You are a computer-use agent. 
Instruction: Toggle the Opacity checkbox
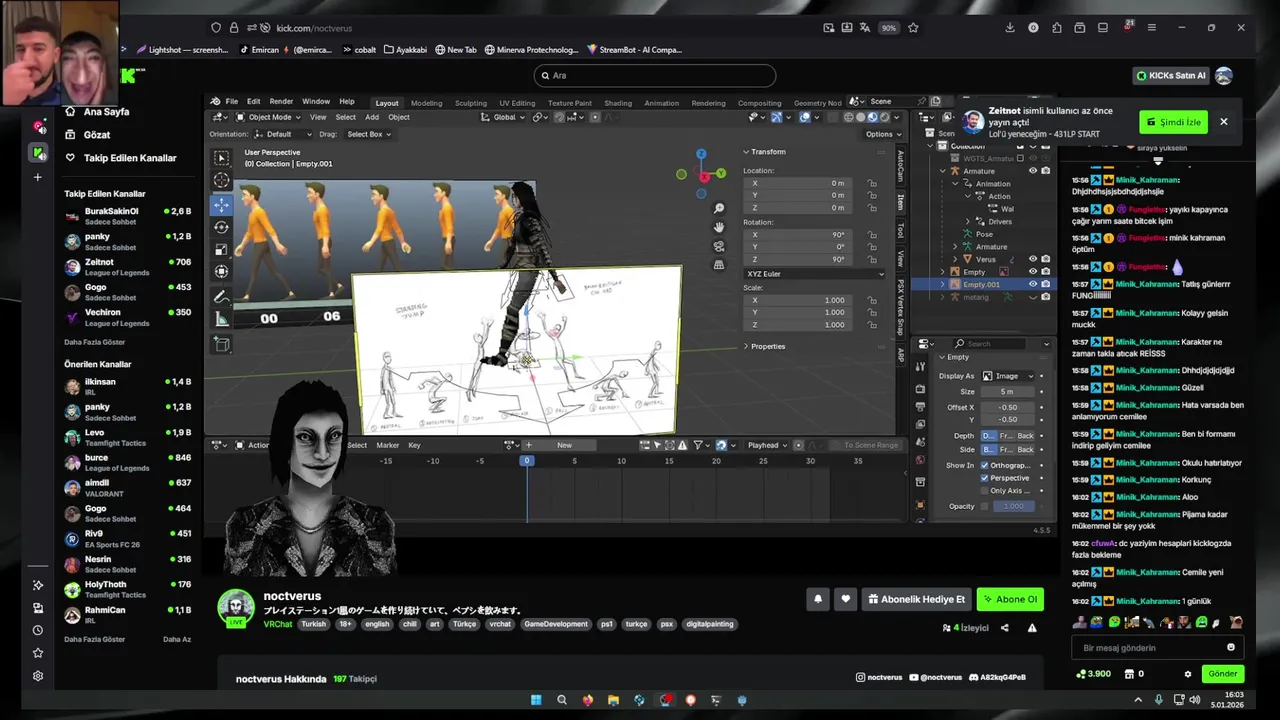pyautogui.click(x=985, y=506)
